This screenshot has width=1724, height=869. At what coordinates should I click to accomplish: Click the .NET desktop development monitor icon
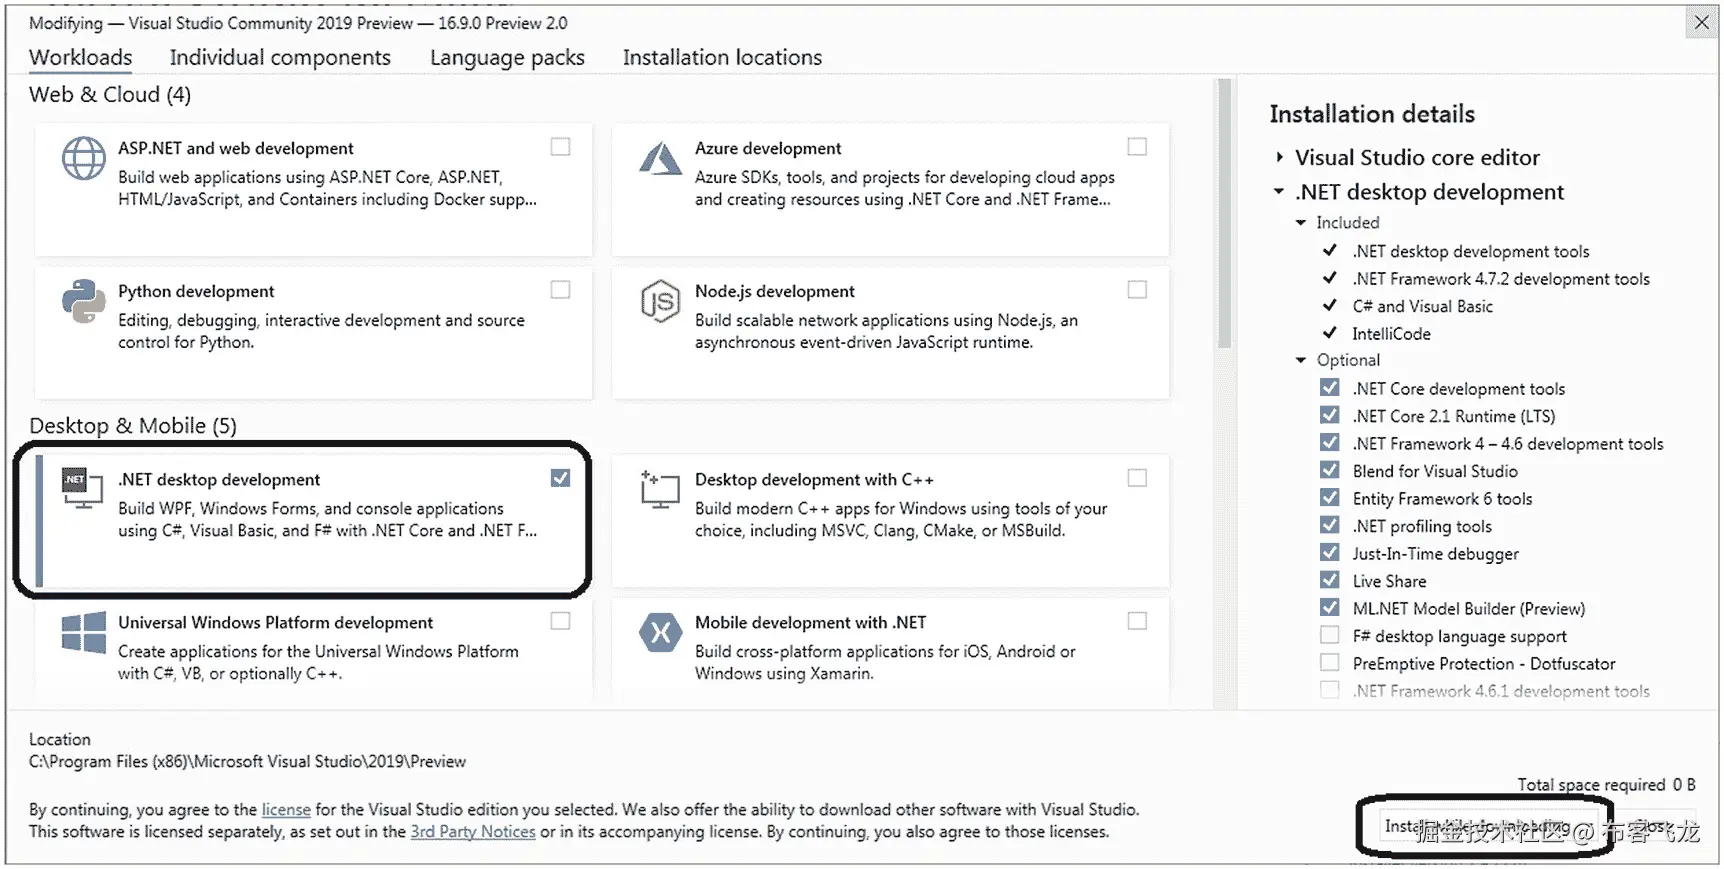coord(82,487)
